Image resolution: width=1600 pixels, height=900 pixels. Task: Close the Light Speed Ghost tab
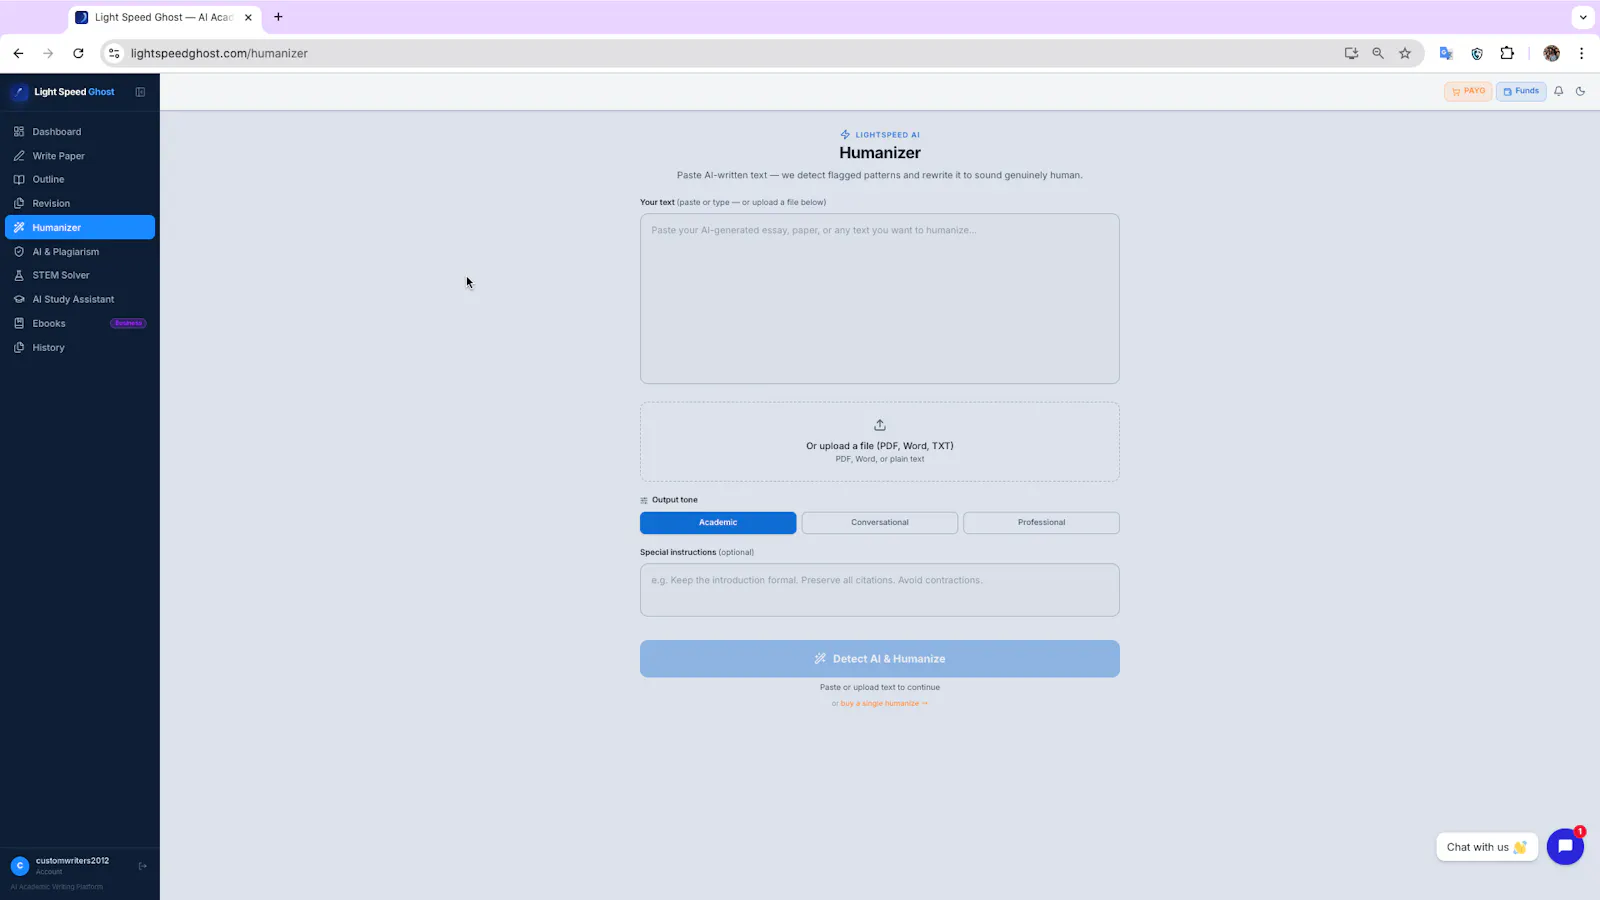point(248,17)
